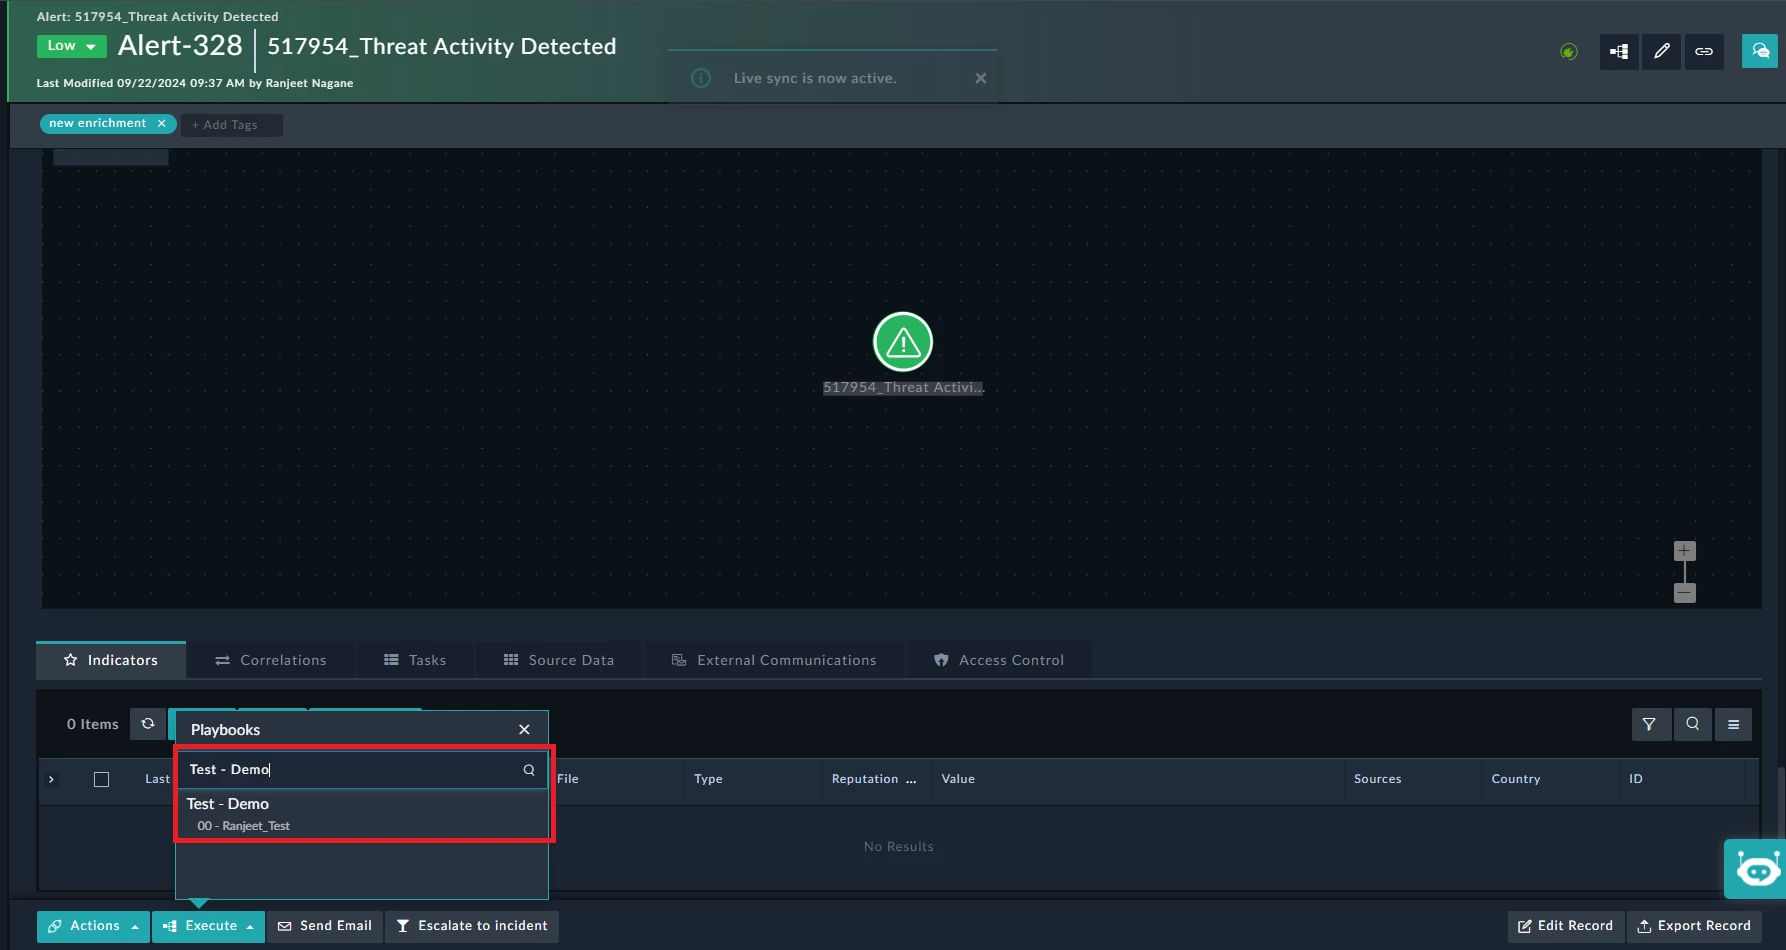Expand the grid row chevron
The image size is (1786, 950).
(51, 779)
